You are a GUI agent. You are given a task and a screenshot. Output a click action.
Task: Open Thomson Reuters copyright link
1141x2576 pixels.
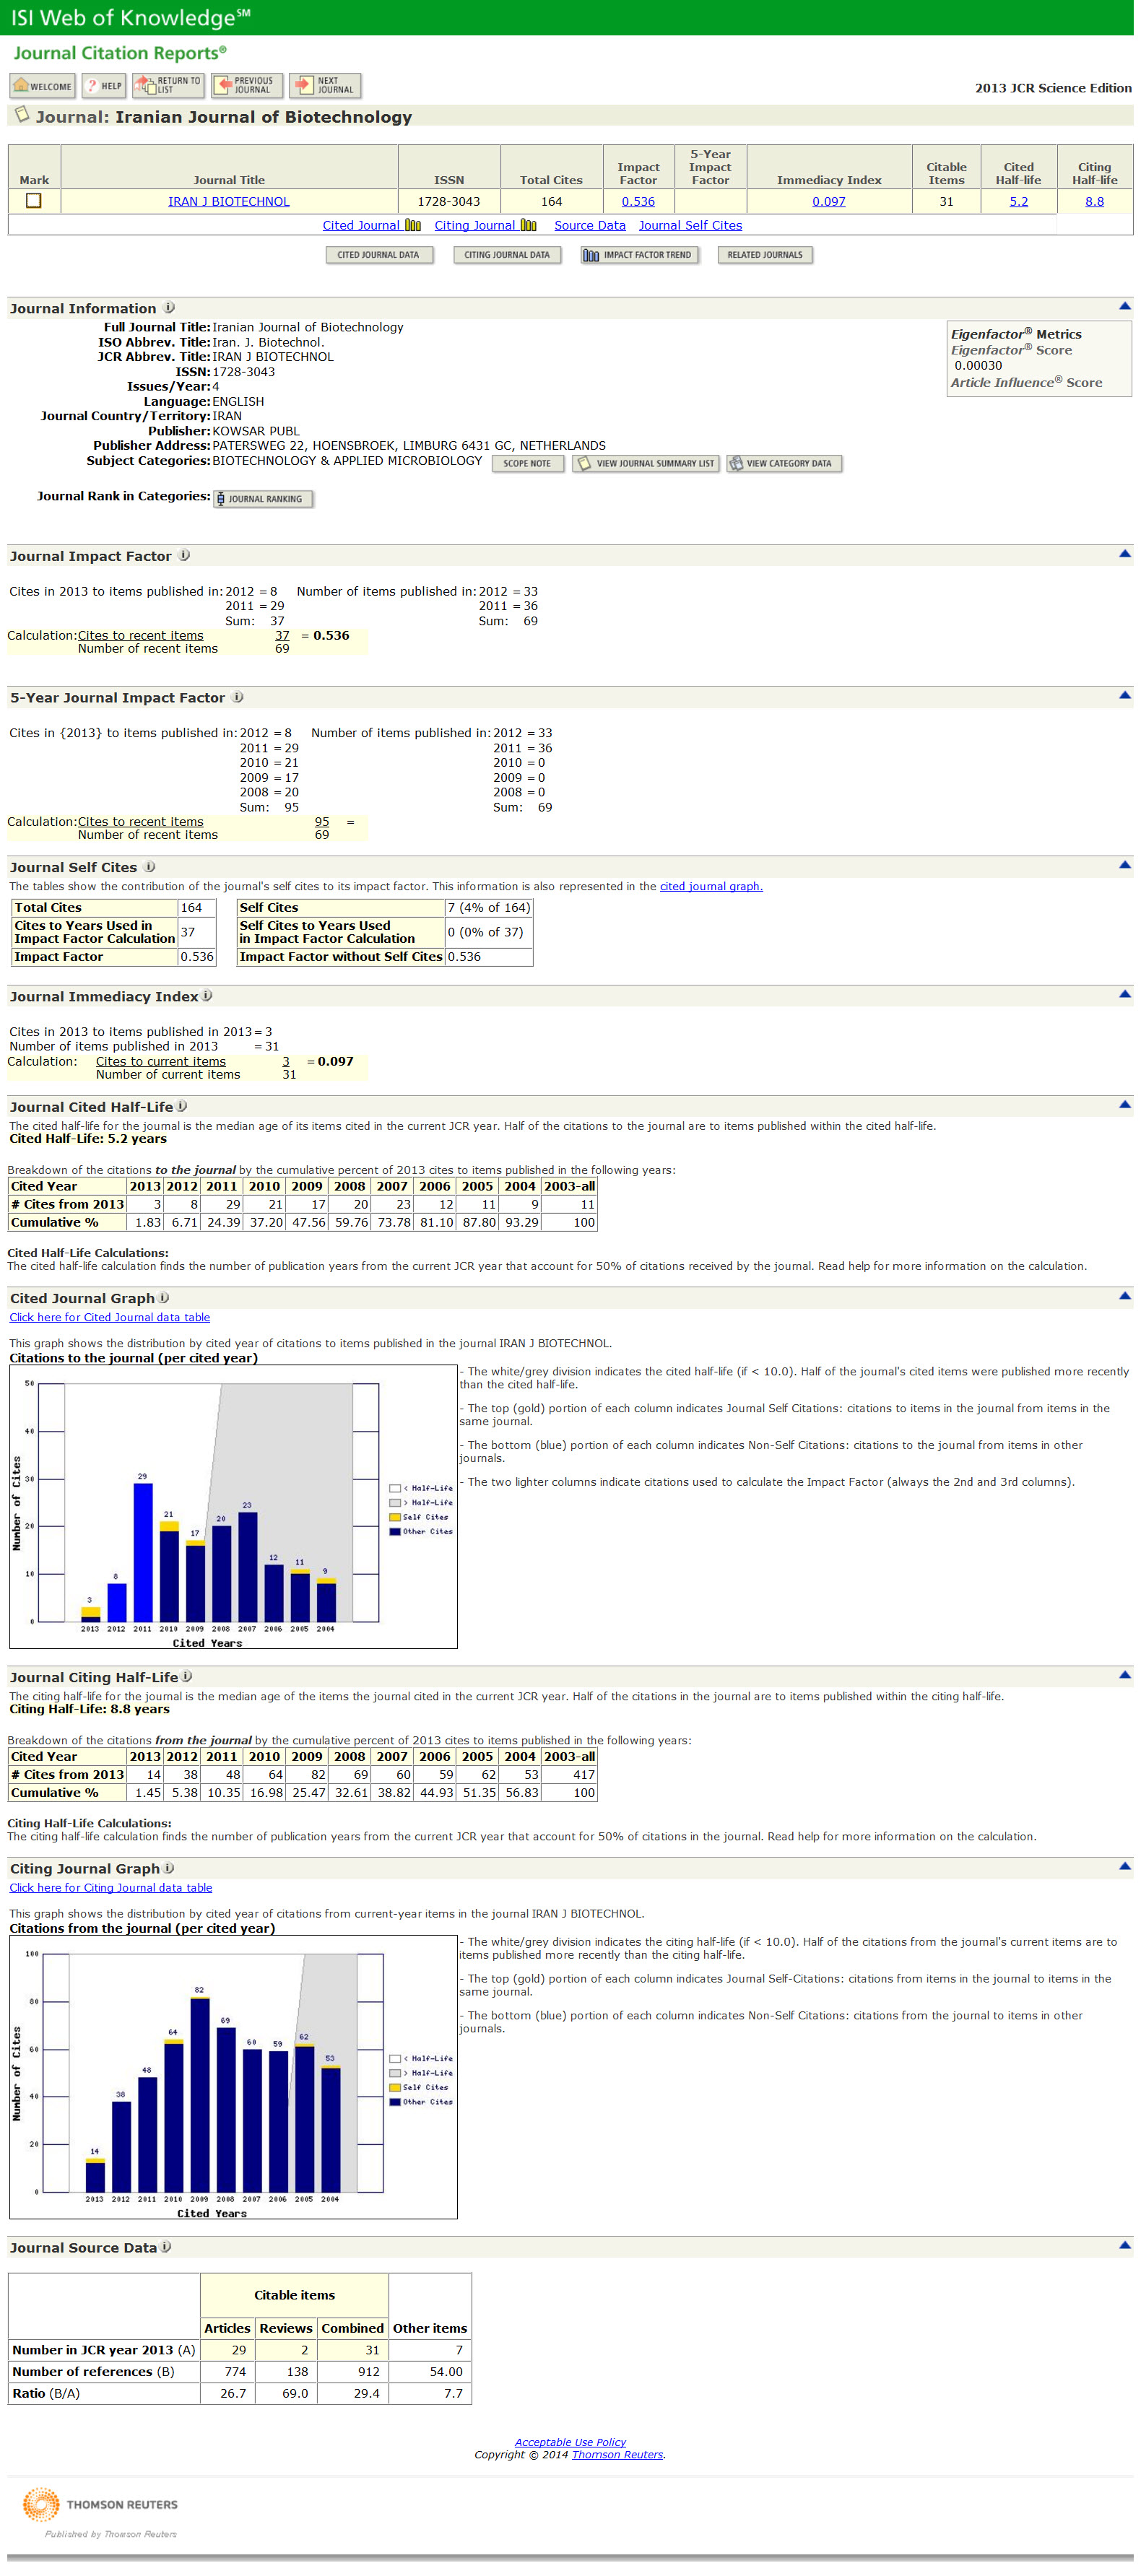617,2455
